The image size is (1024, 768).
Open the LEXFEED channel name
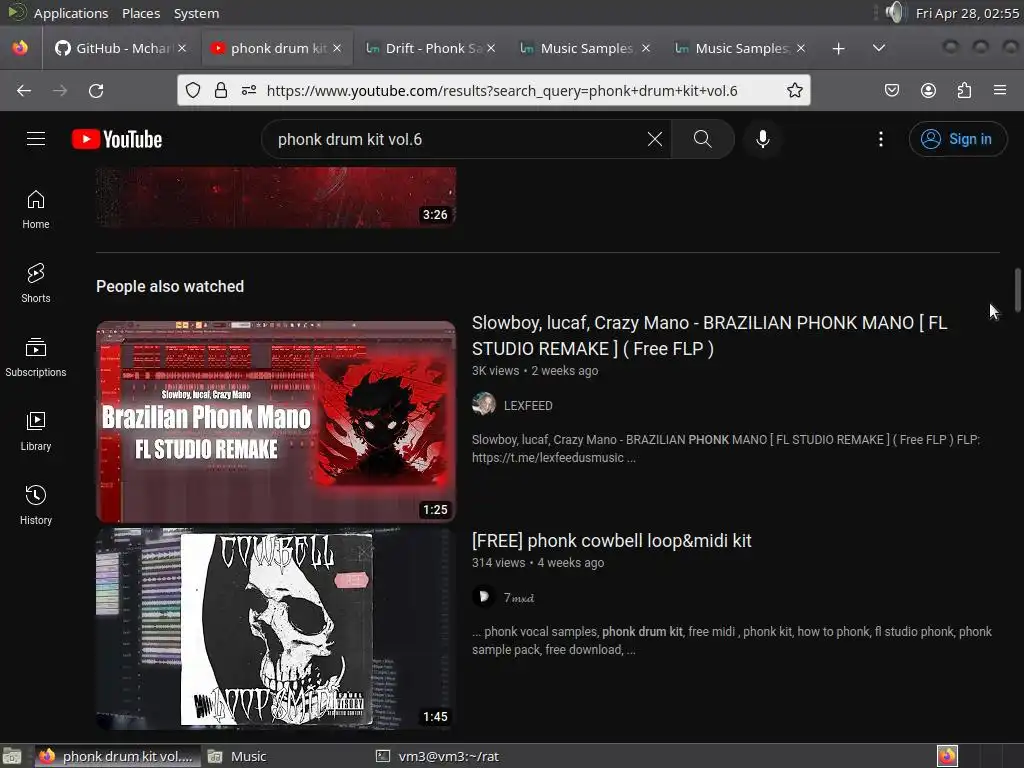[x=528, y=406]
